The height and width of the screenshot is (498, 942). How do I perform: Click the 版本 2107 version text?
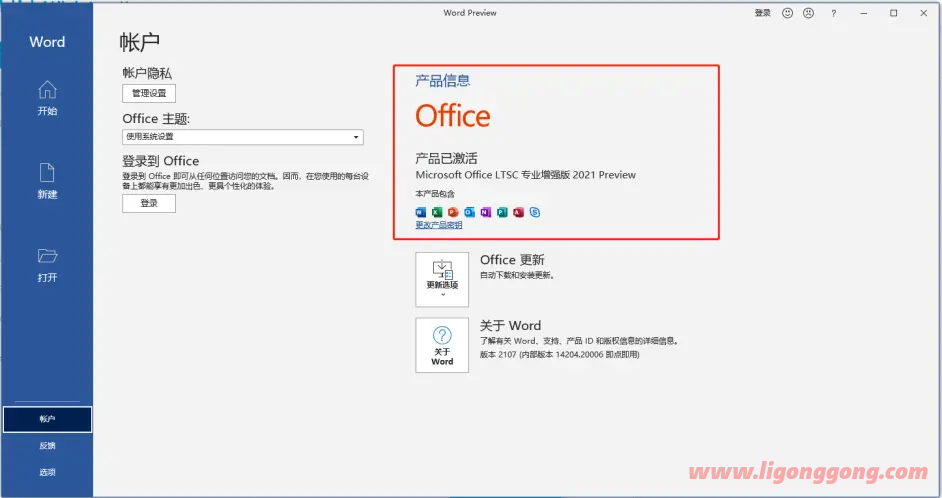pos(559,355)
